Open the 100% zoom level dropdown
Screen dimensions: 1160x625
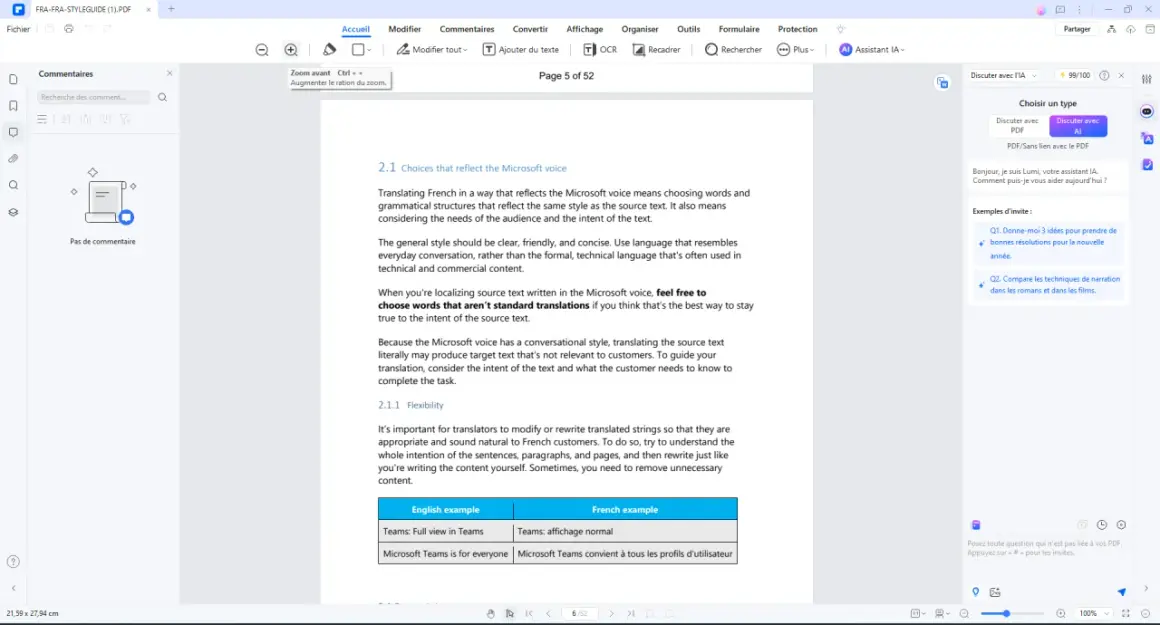[1094, 613]
